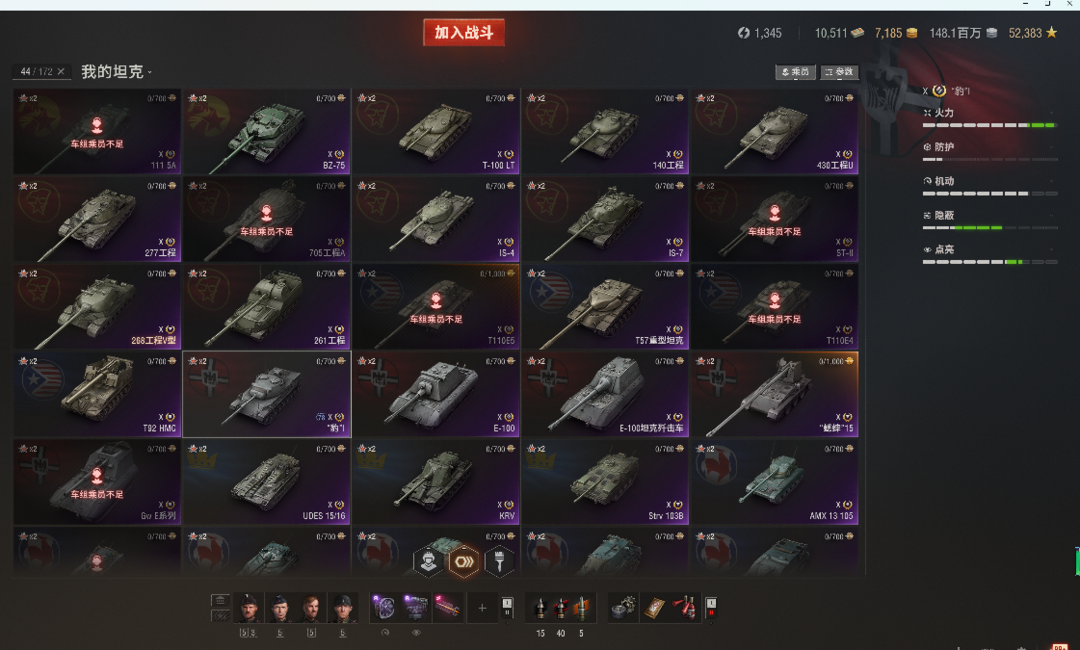This screenshot has height=650, width=1080.
Task: Select the first shell type with count 15
Action: [x=541, y=608]
